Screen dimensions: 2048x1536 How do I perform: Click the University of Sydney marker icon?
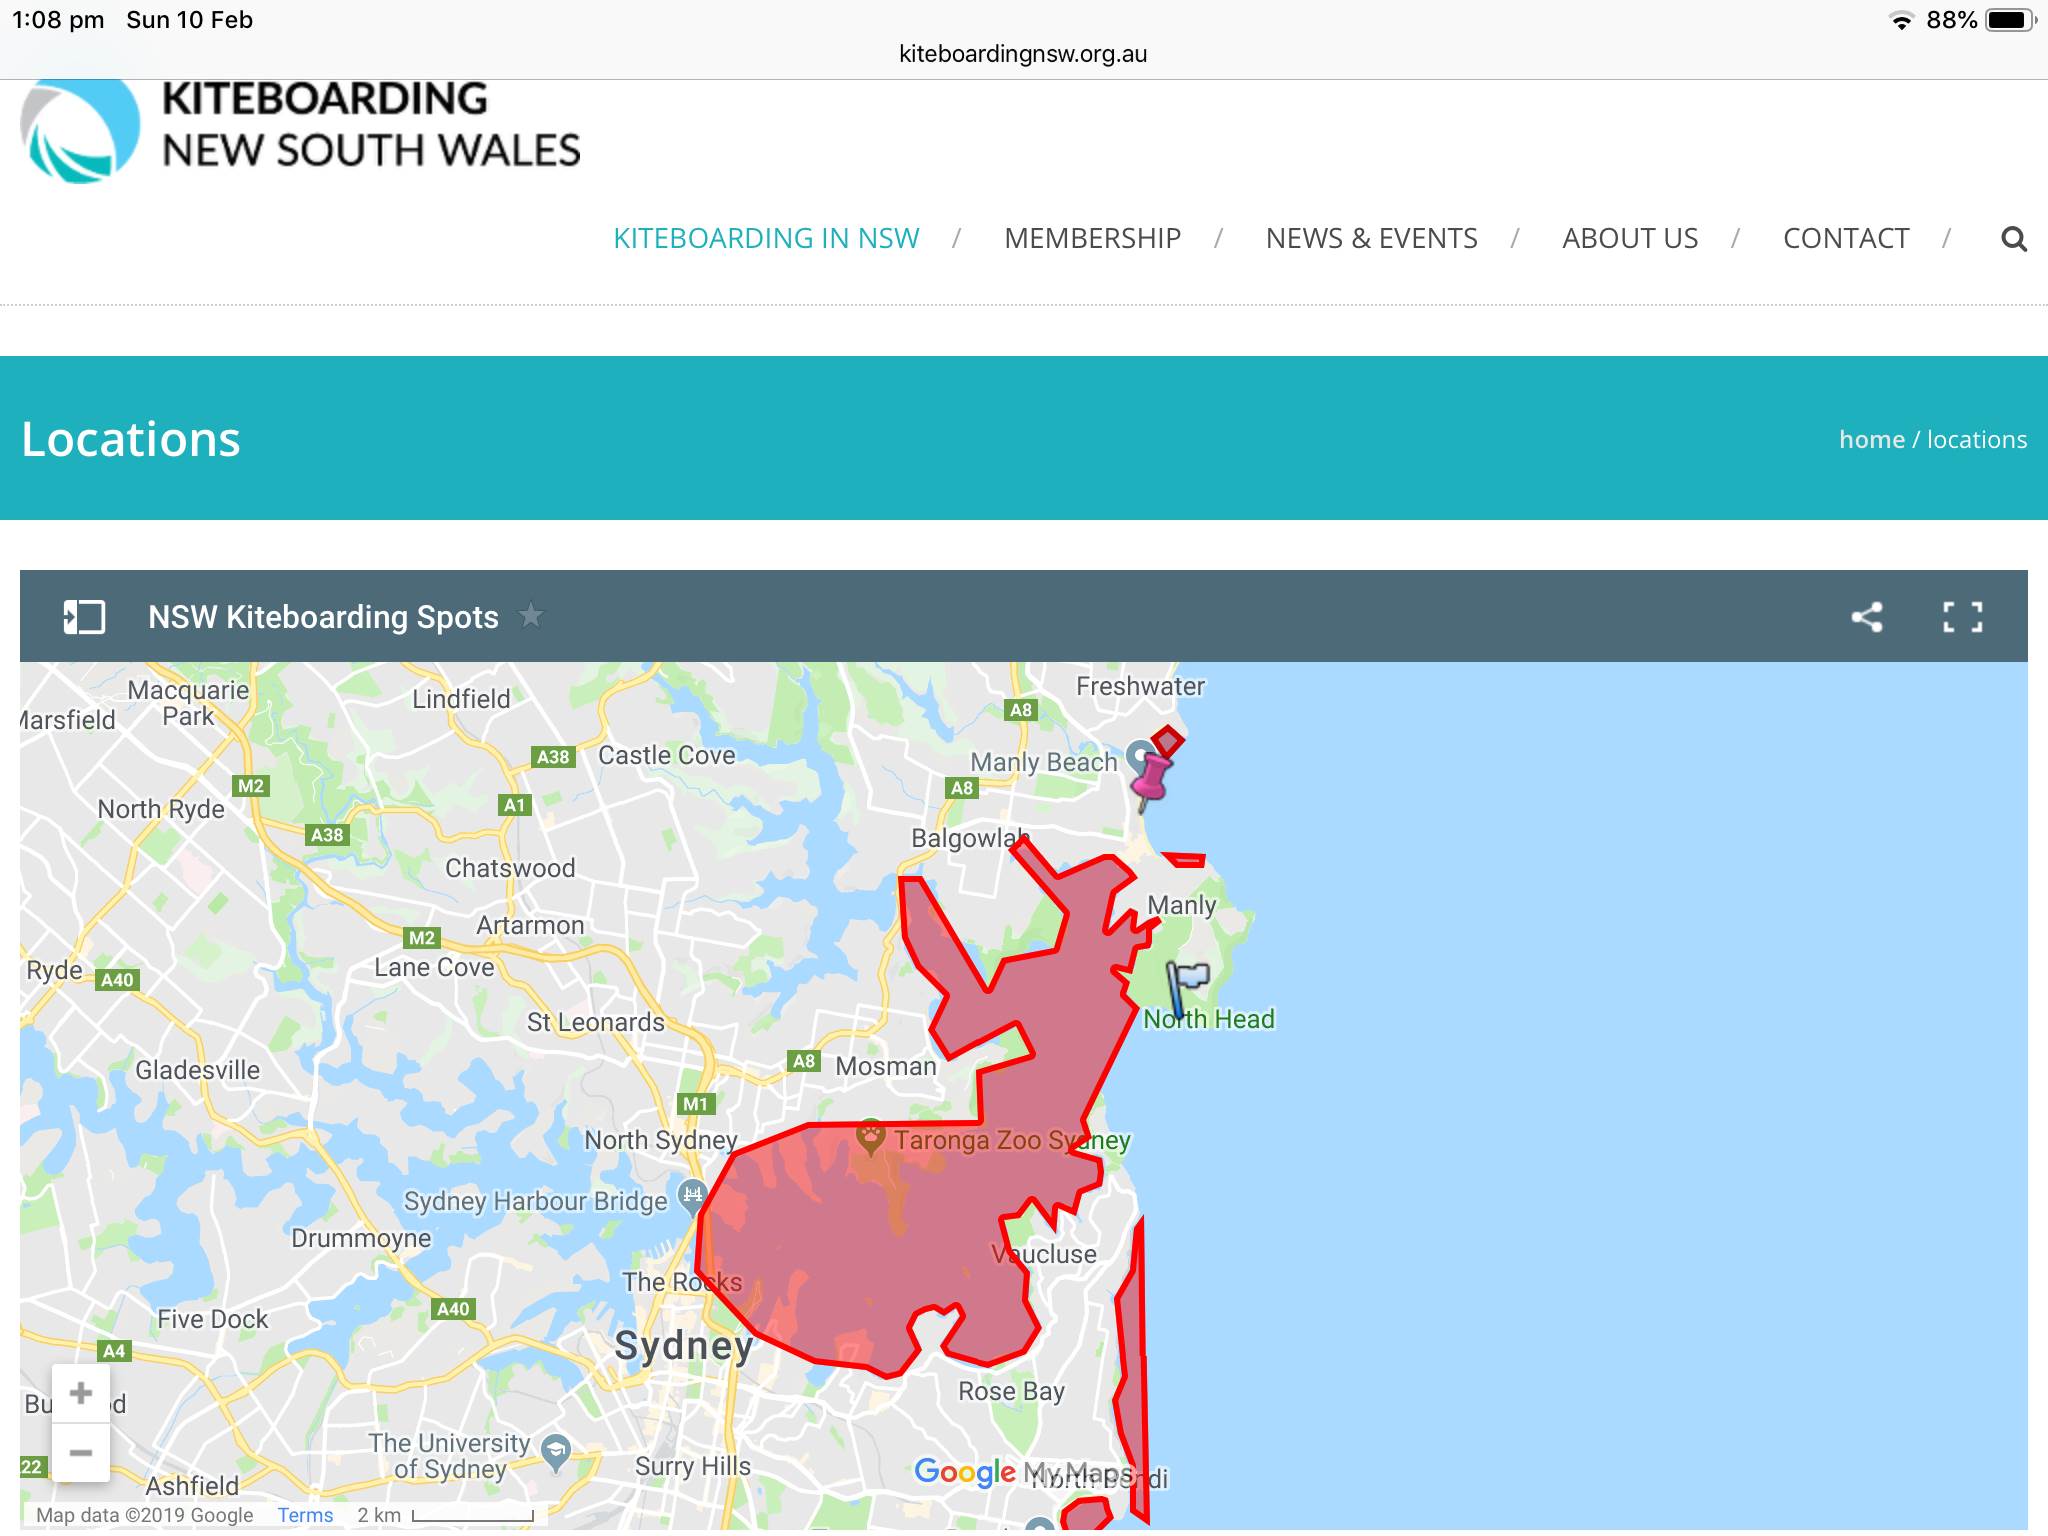click(x=556, y=1450)
